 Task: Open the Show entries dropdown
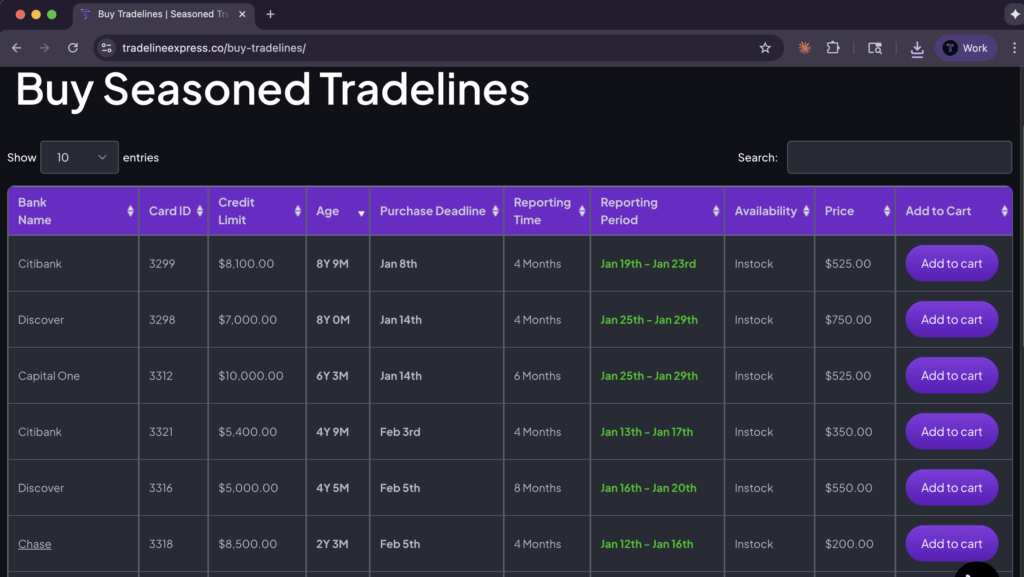tap(79, 157)
